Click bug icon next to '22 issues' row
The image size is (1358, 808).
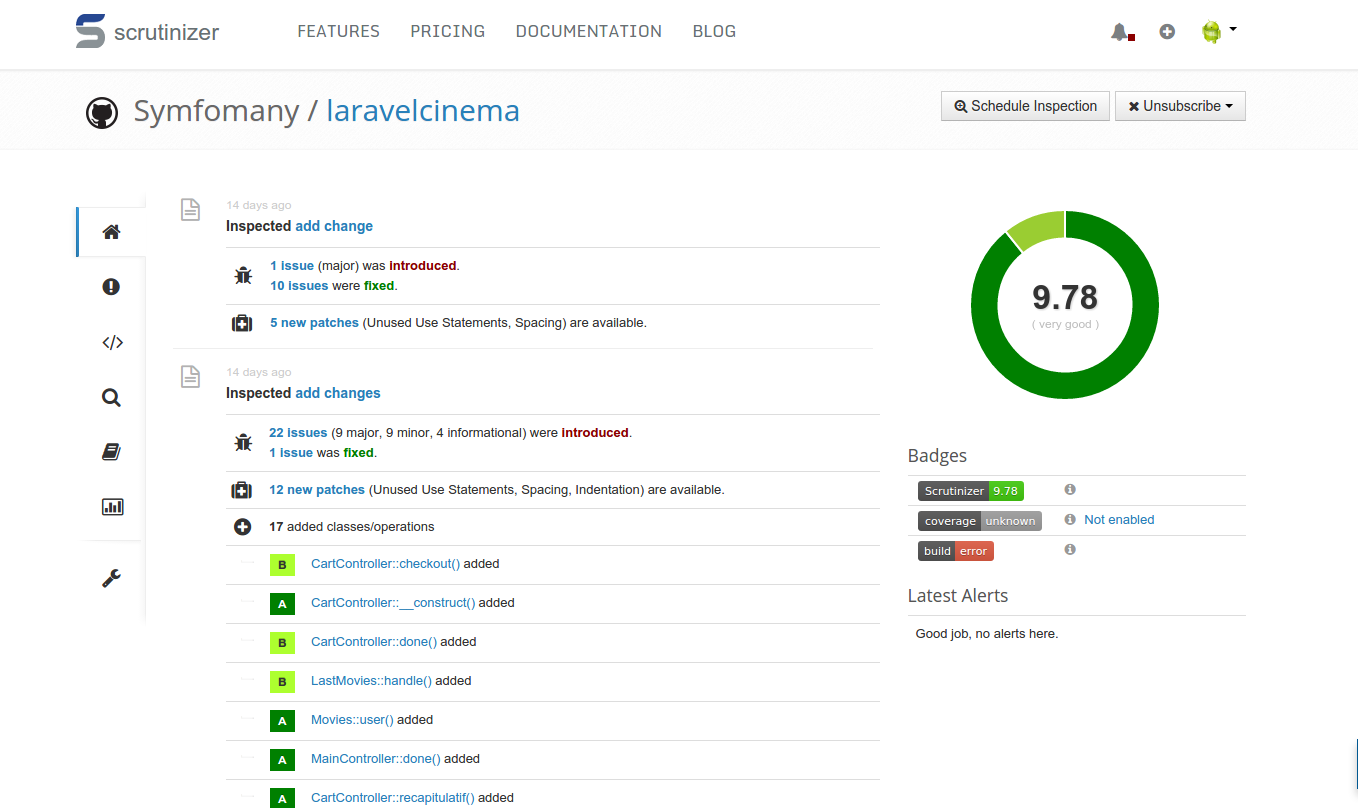coord(243,442)
